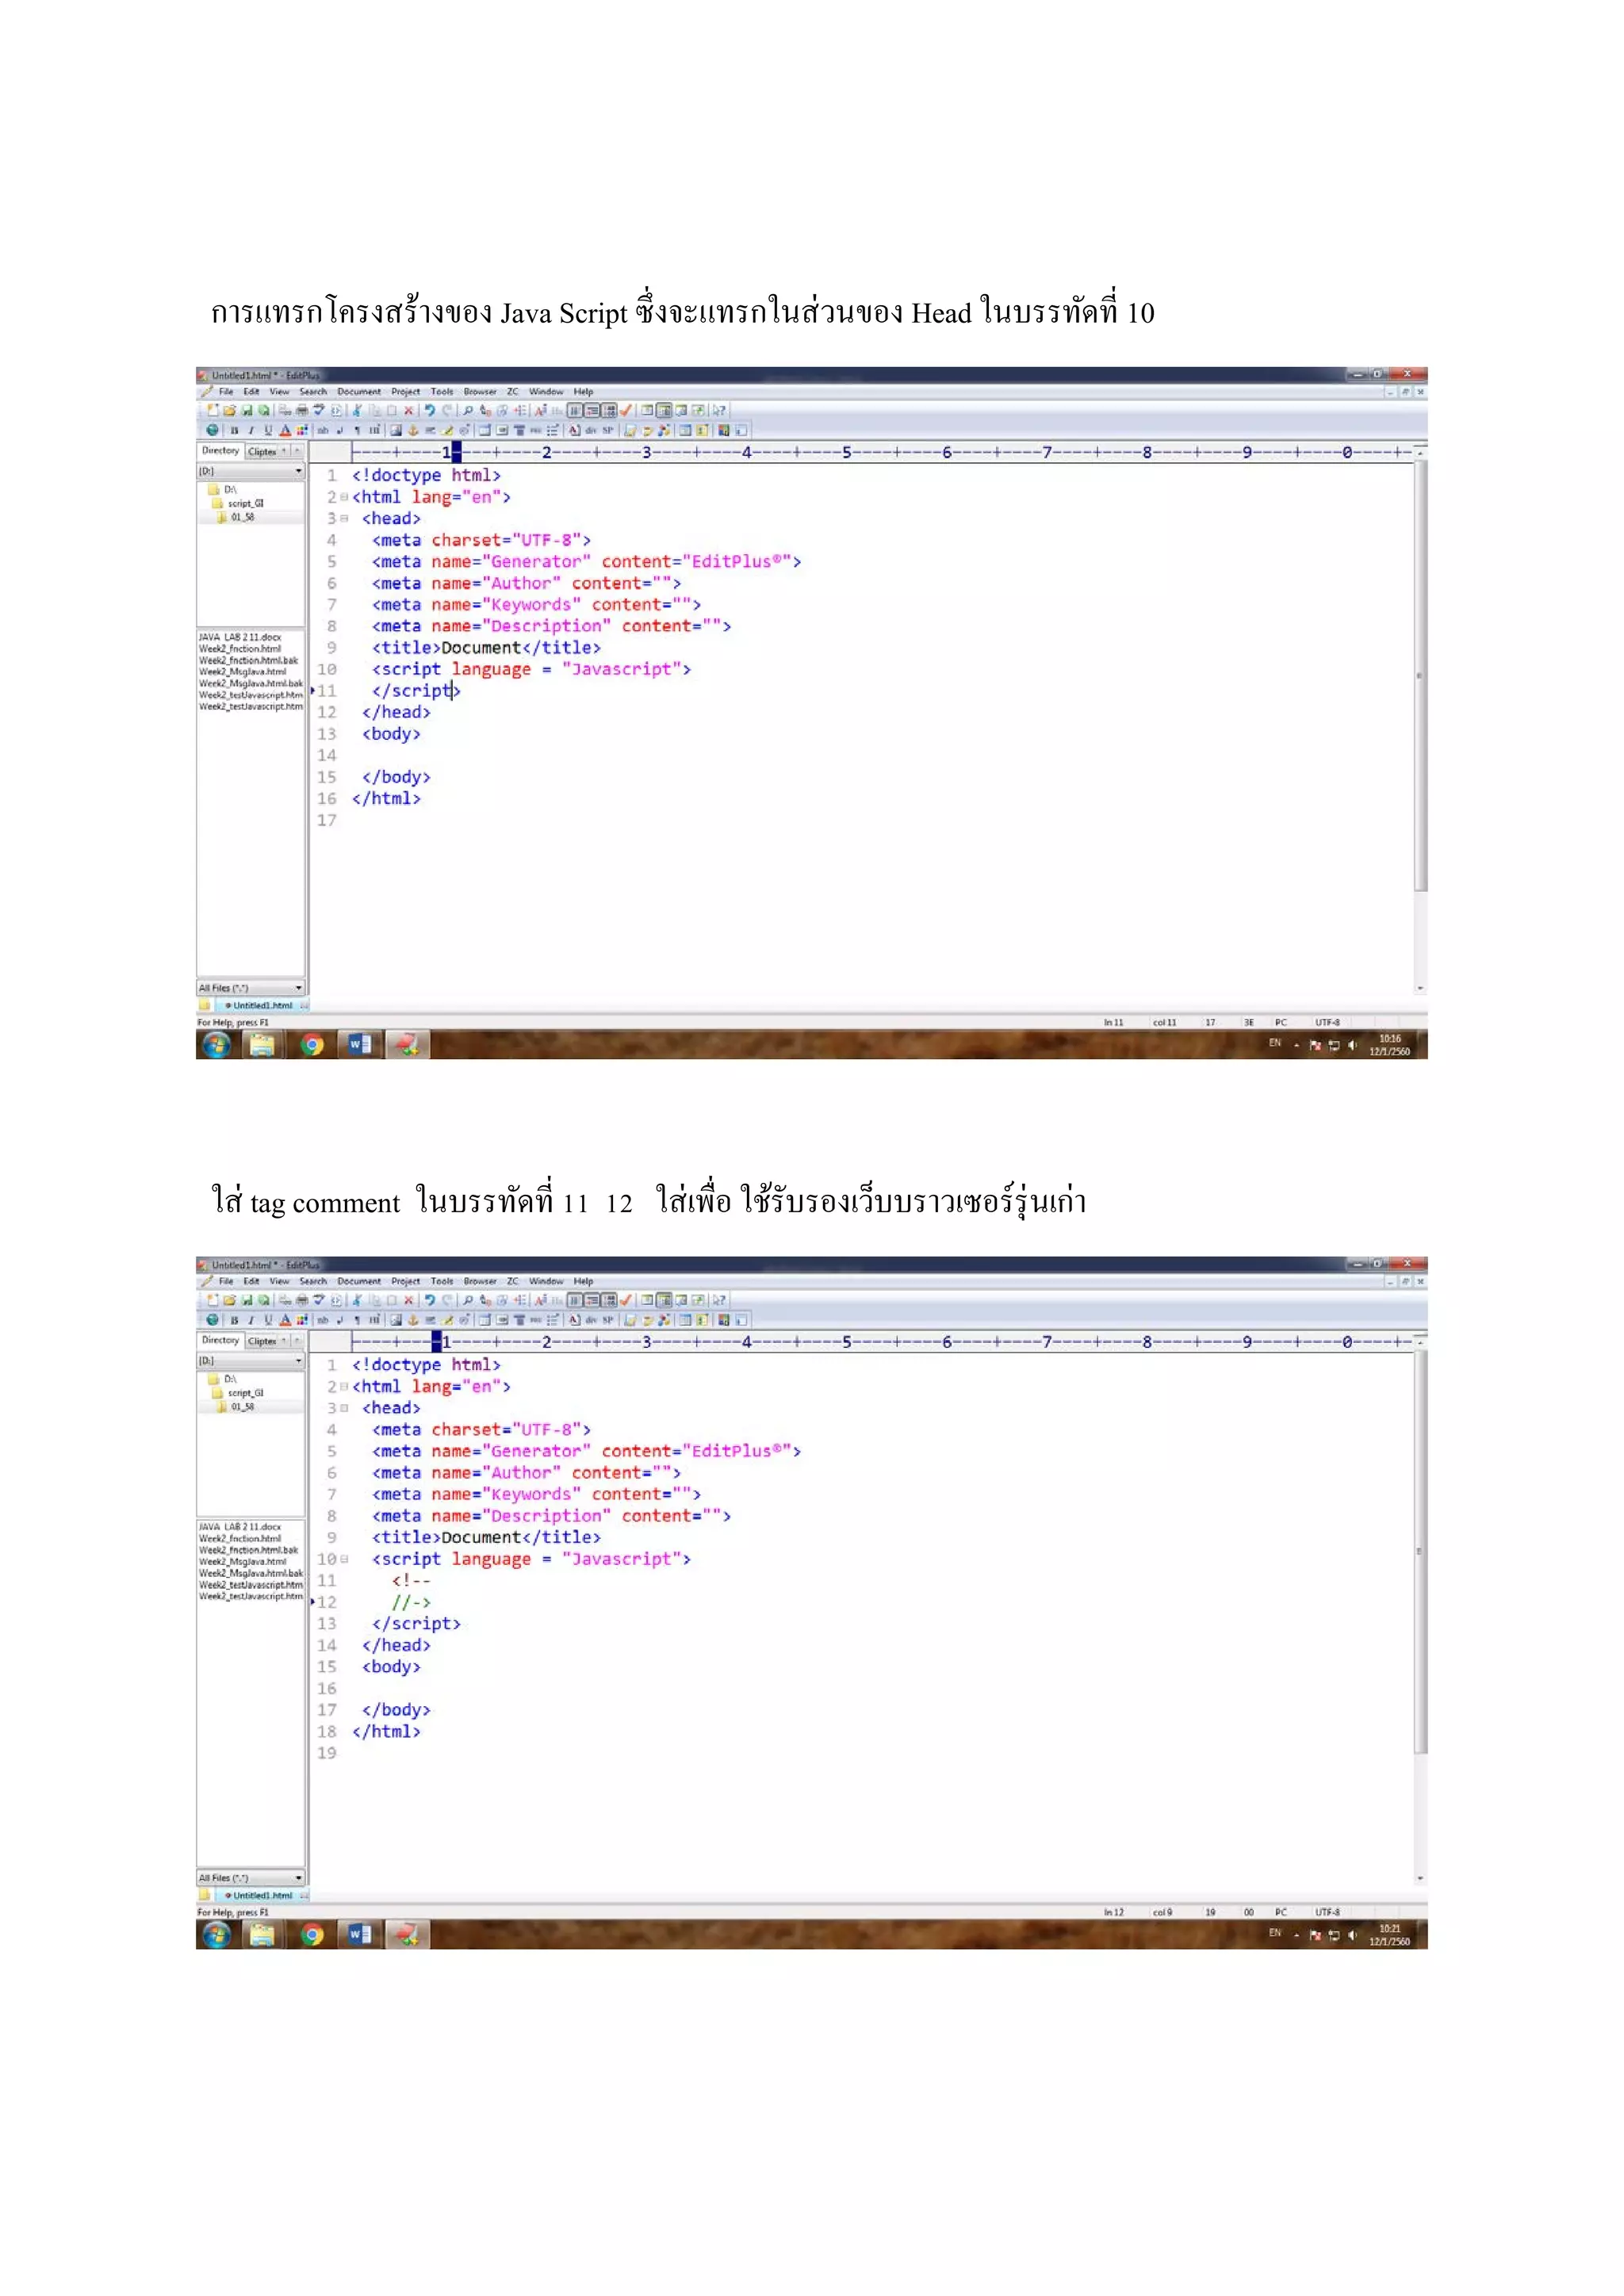
Task: Select Week2_fnction.html.bak in second screenshot file list
Action: pos(248,1550)
